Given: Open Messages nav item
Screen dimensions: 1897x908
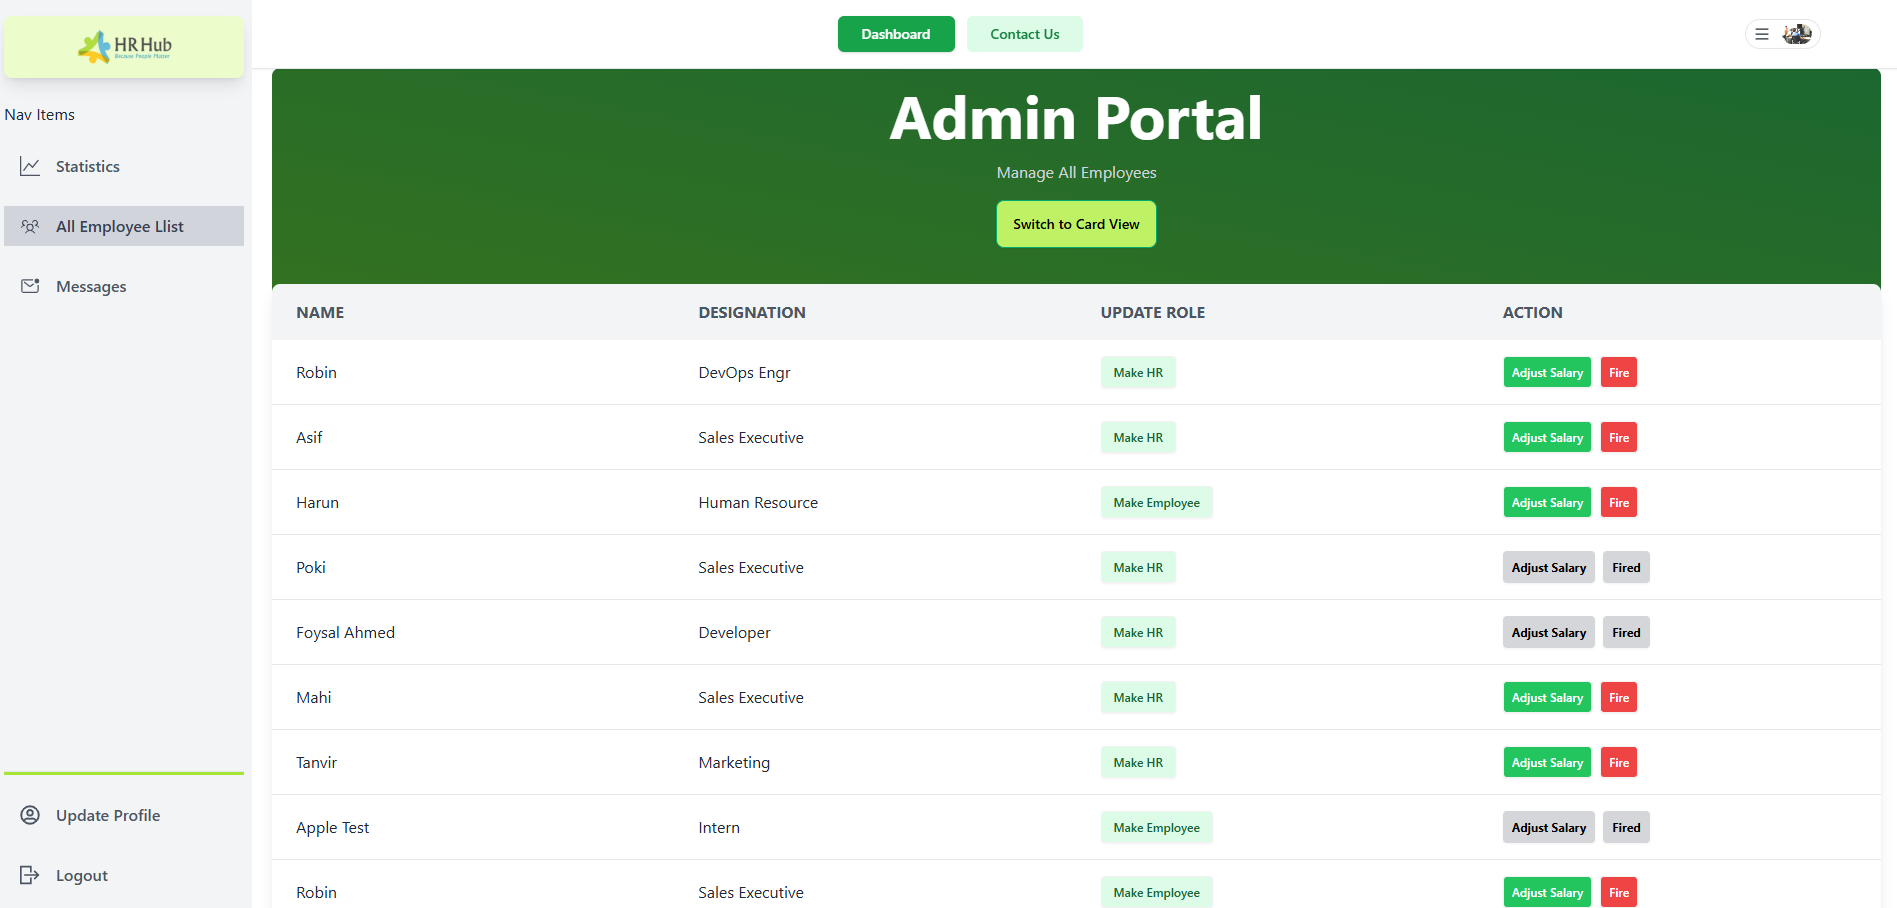Looking at the screenshot, I should tap(124, 286).
